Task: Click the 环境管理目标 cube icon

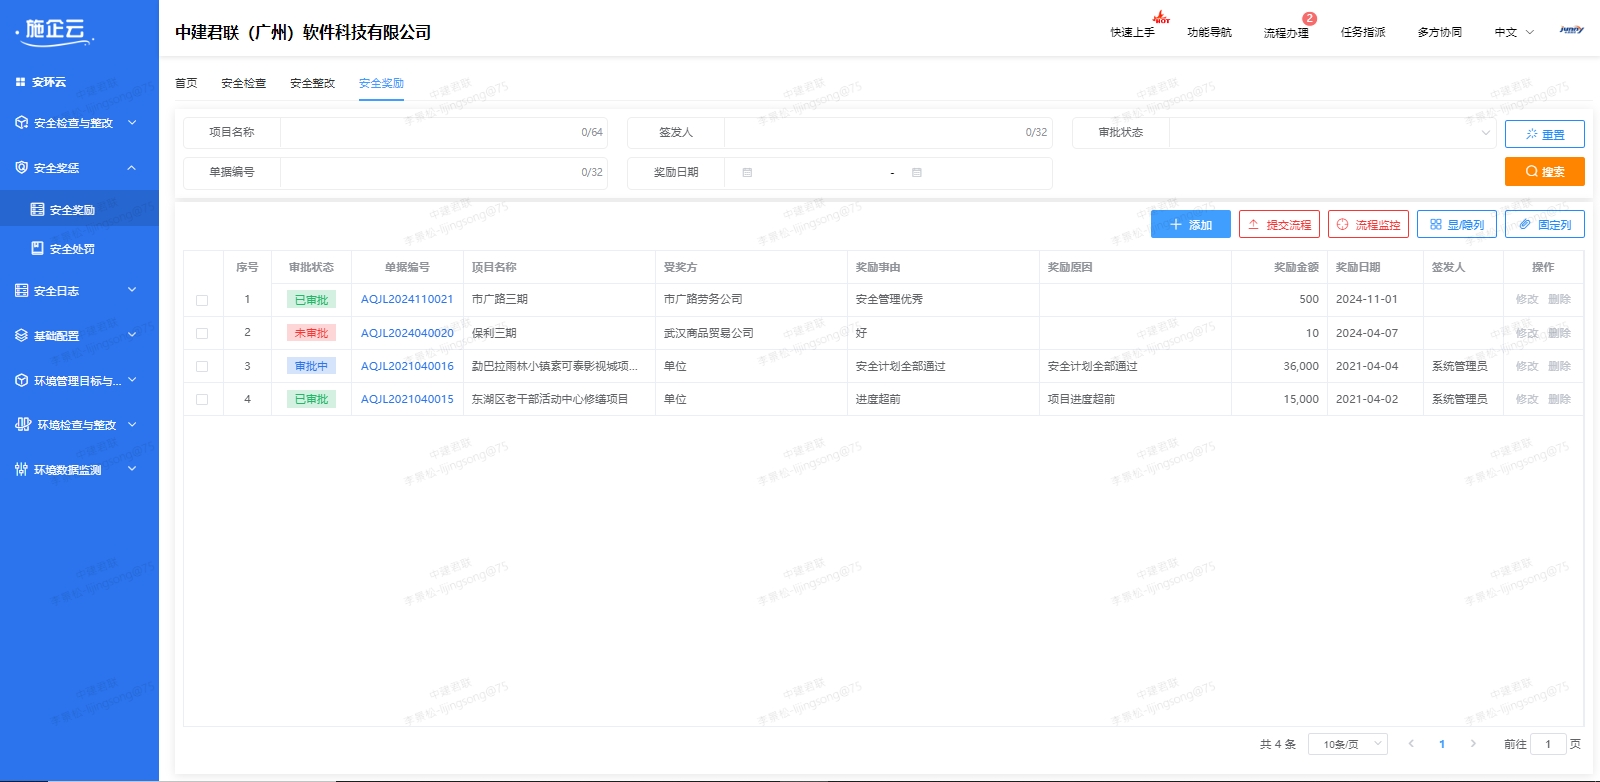Action: pos(22,380)
